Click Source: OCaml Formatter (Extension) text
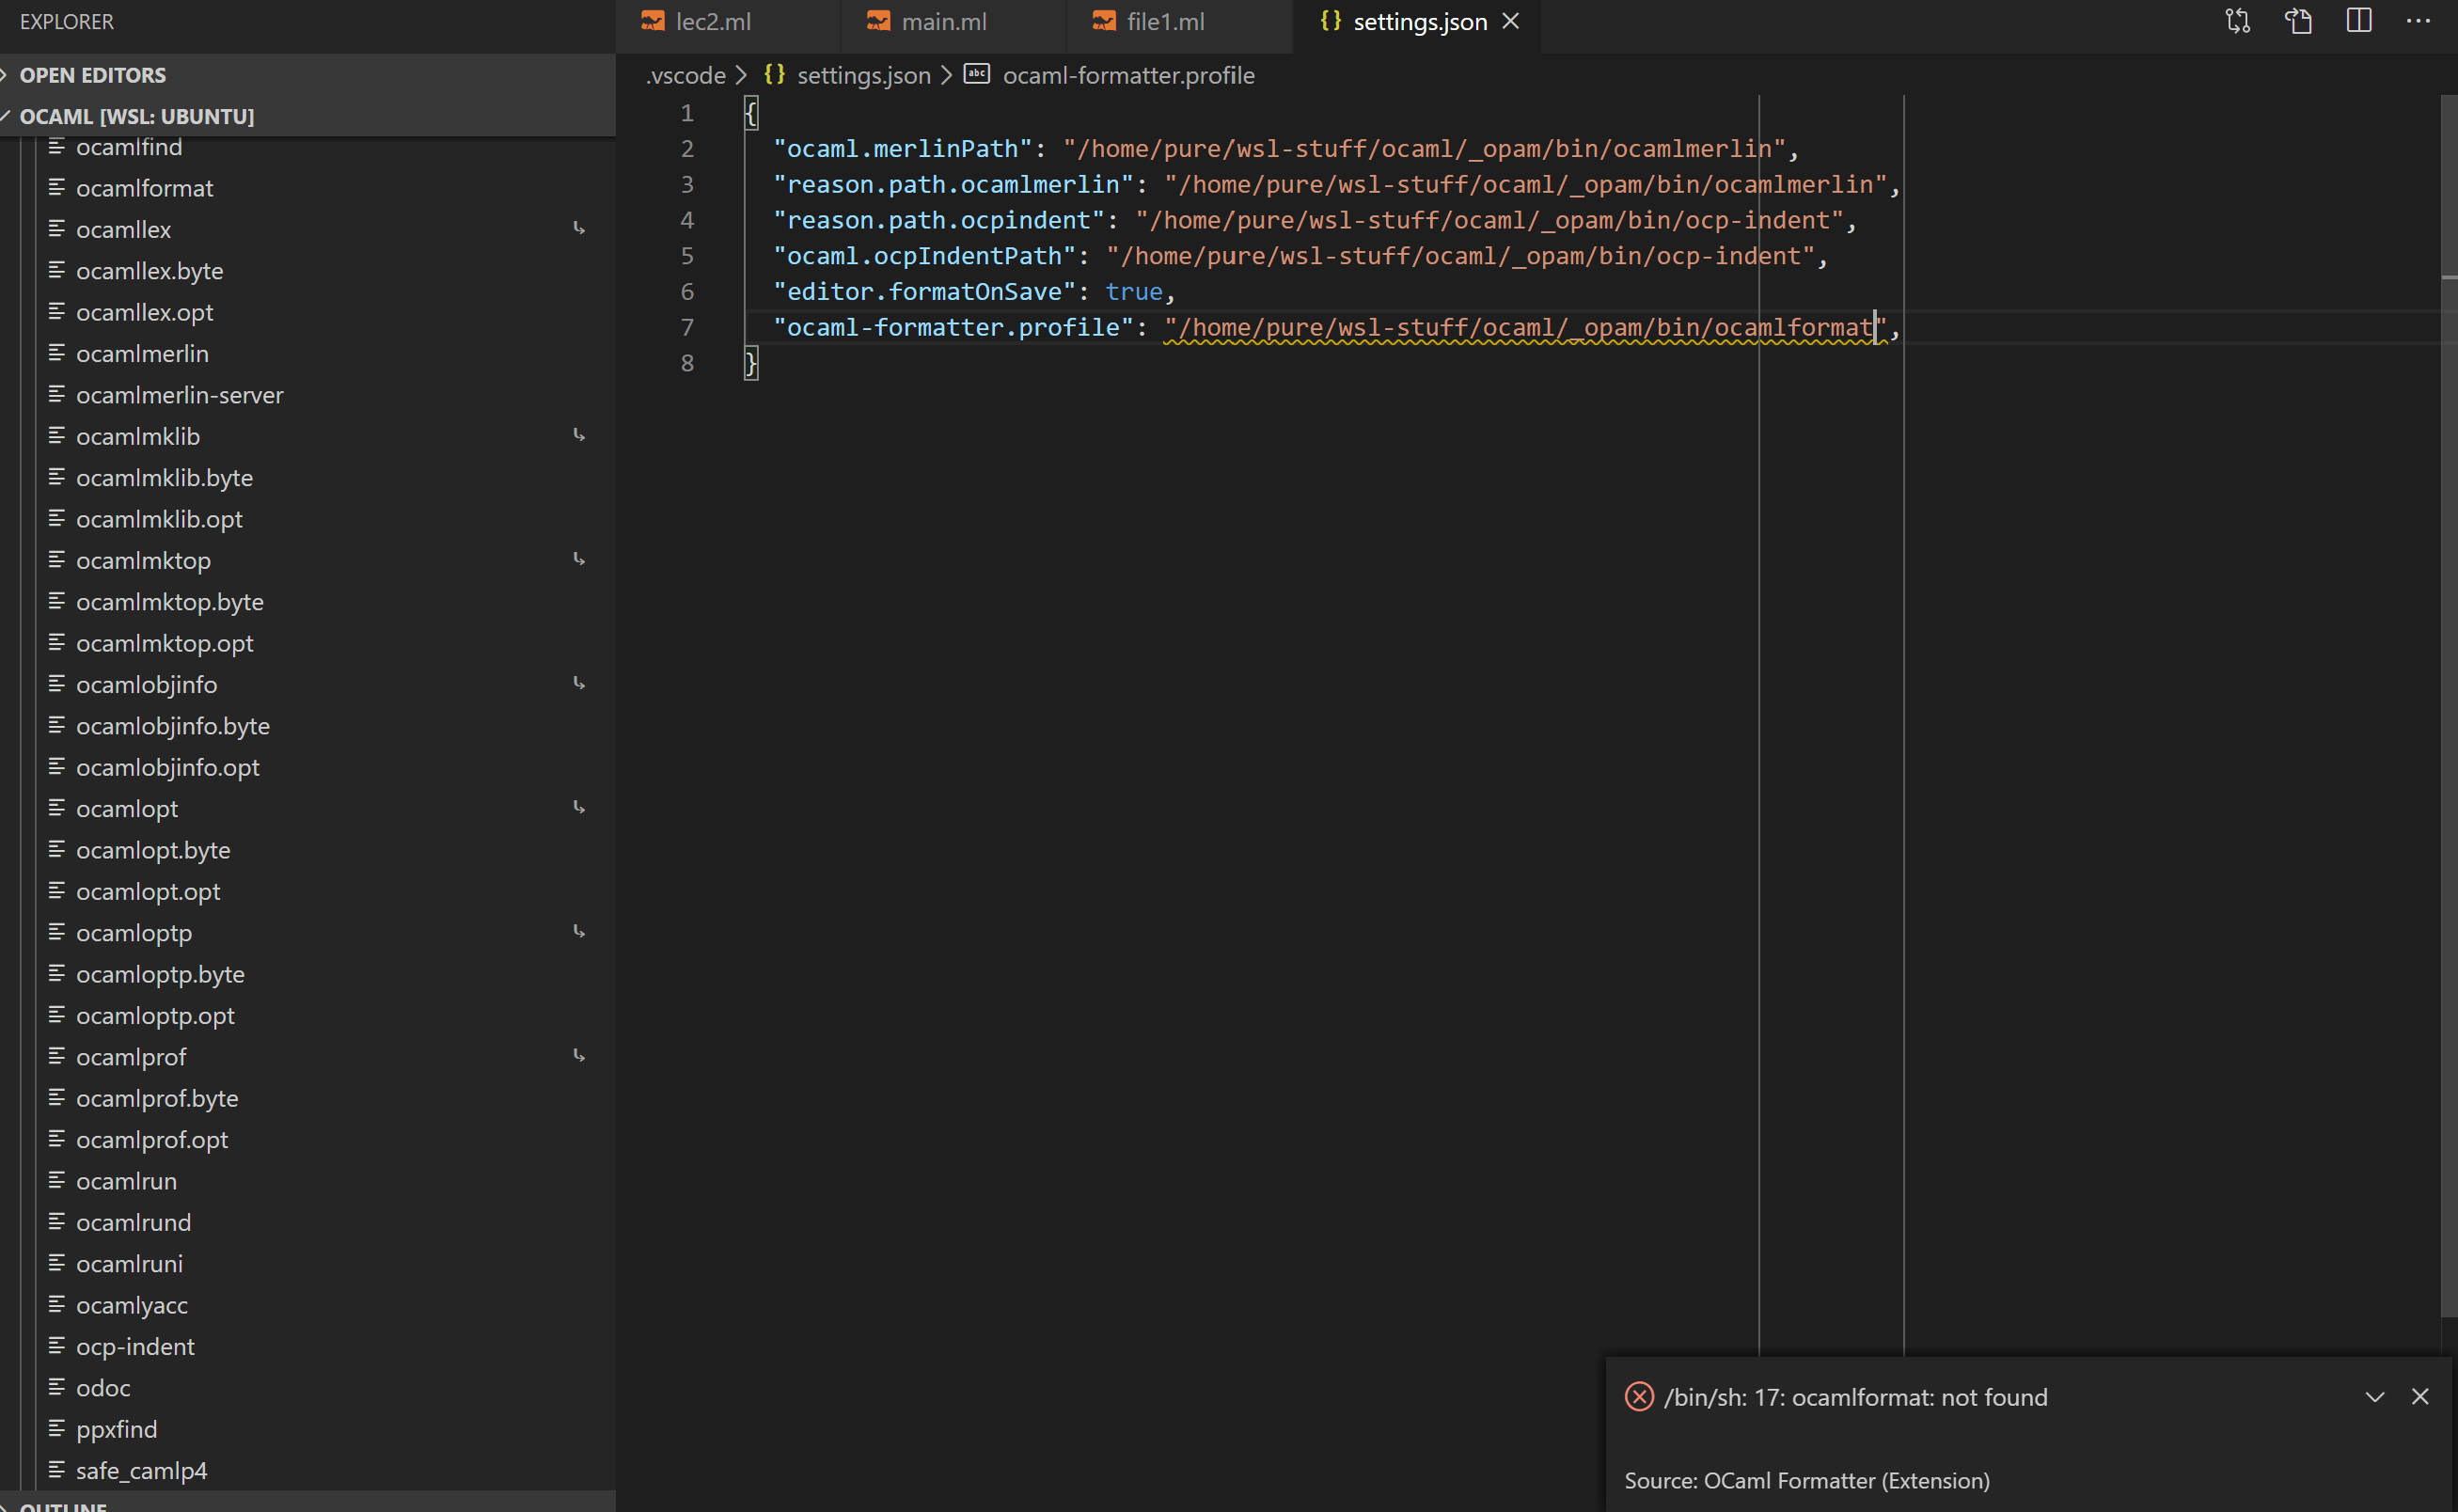Screen dimensions: 2458x1512 (1806, 1480)
